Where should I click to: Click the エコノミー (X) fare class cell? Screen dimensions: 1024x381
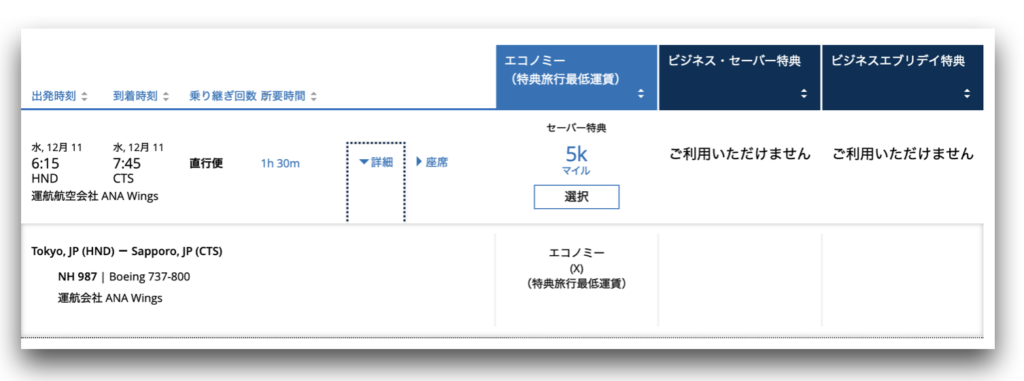pos(577,268)
